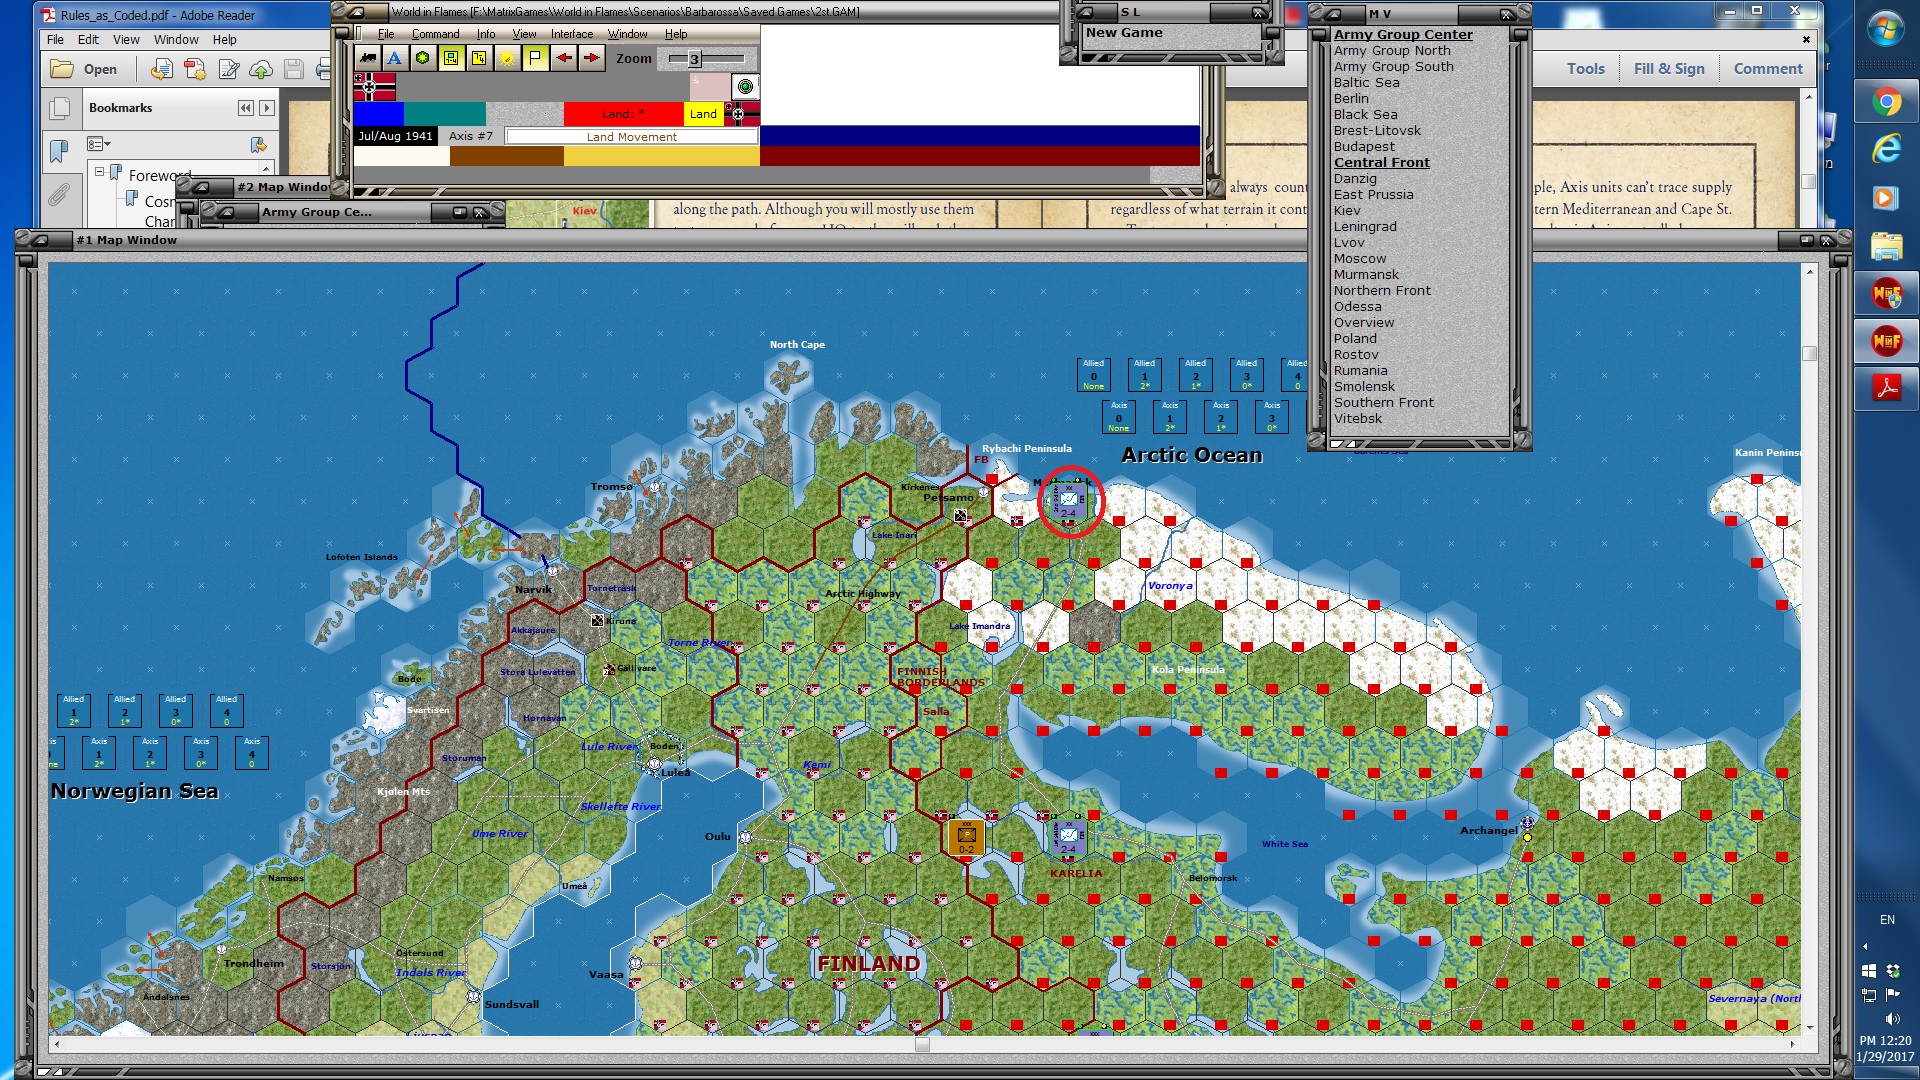Click the pink Soviet flag swatch
The width and height of the screenshot is (1920, 1080).
point(709,87)
